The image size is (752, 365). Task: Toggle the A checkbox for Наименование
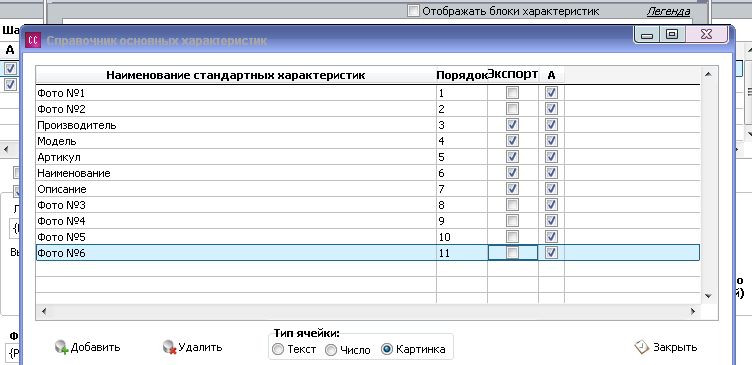(x=551, y=173)
